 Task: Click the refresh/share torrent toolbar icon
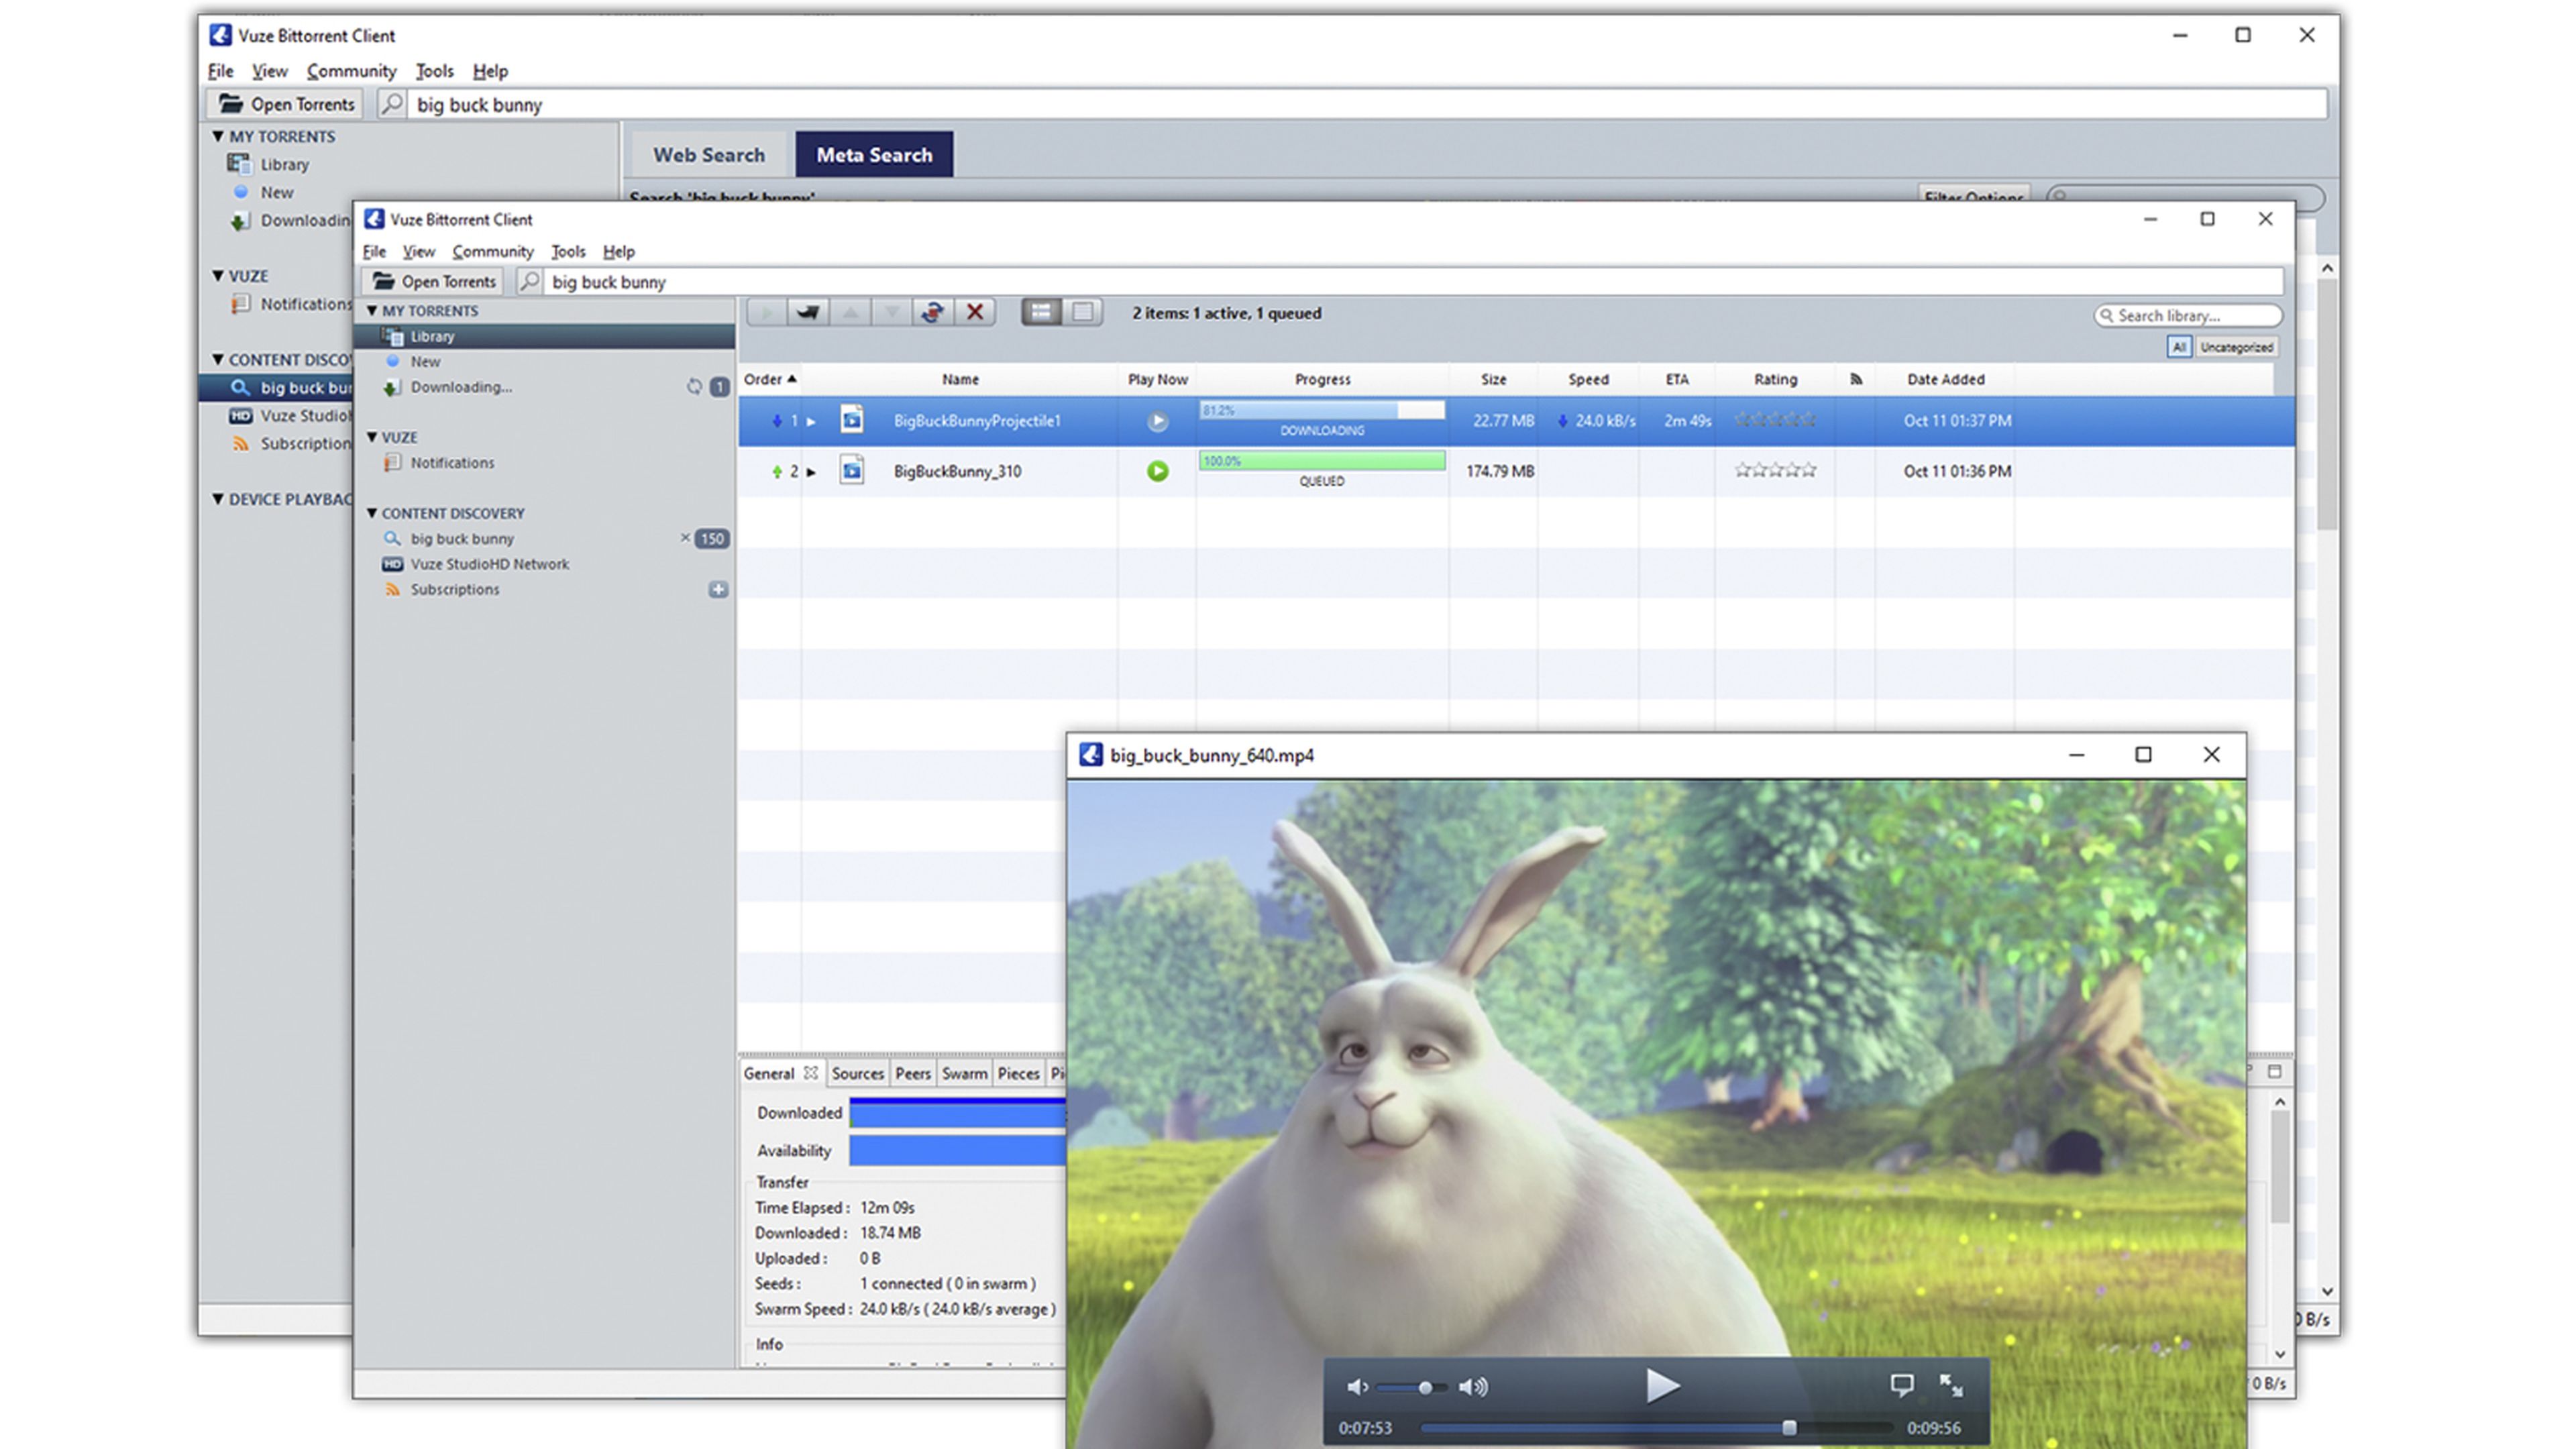point(932,313)
